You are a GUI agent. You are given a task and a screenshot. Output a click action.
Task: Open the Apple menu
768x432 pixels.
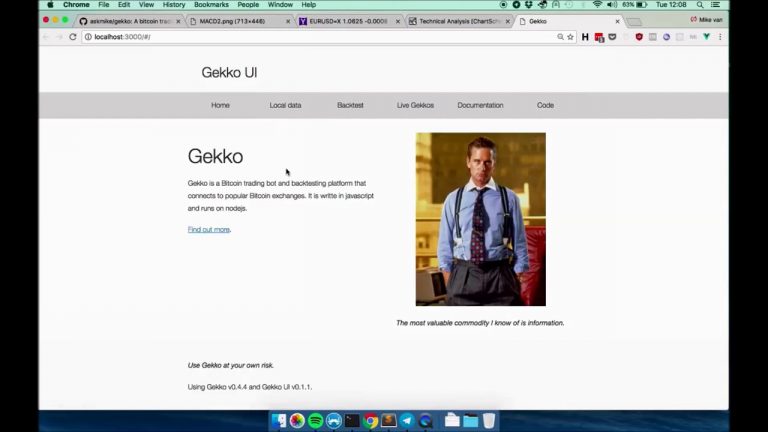coord(50,5)
